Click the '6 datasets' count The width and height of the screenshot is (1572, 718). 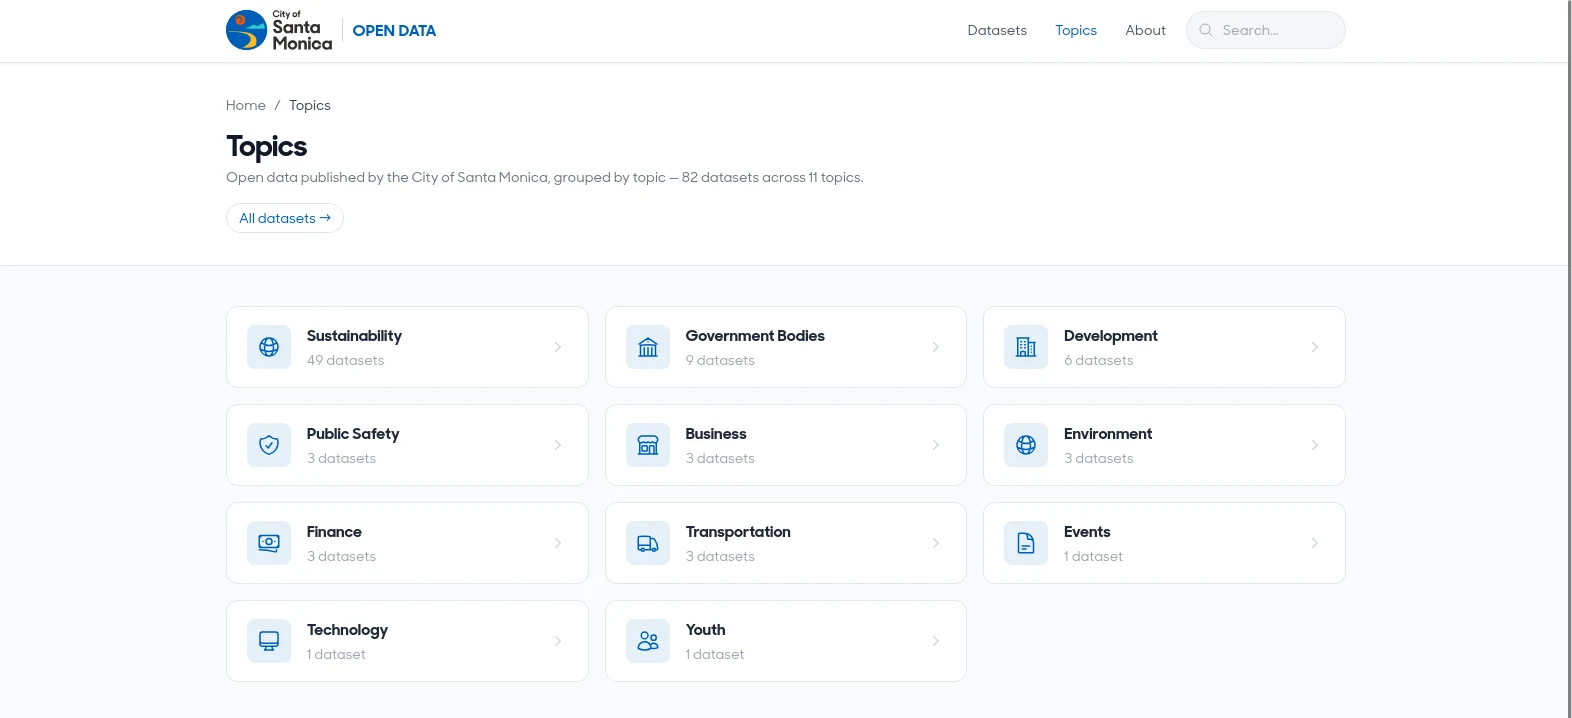click(x=1099, y=360)
